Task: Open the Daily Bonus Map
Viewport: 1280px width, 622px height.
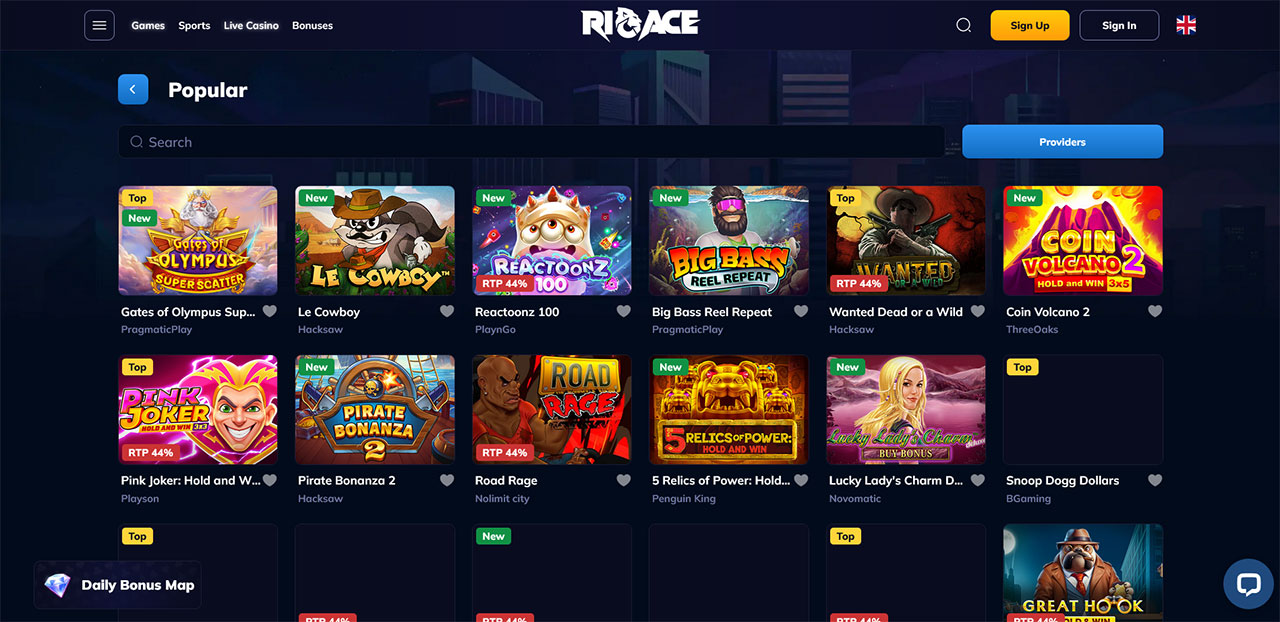Action: (x=118, y=585)
